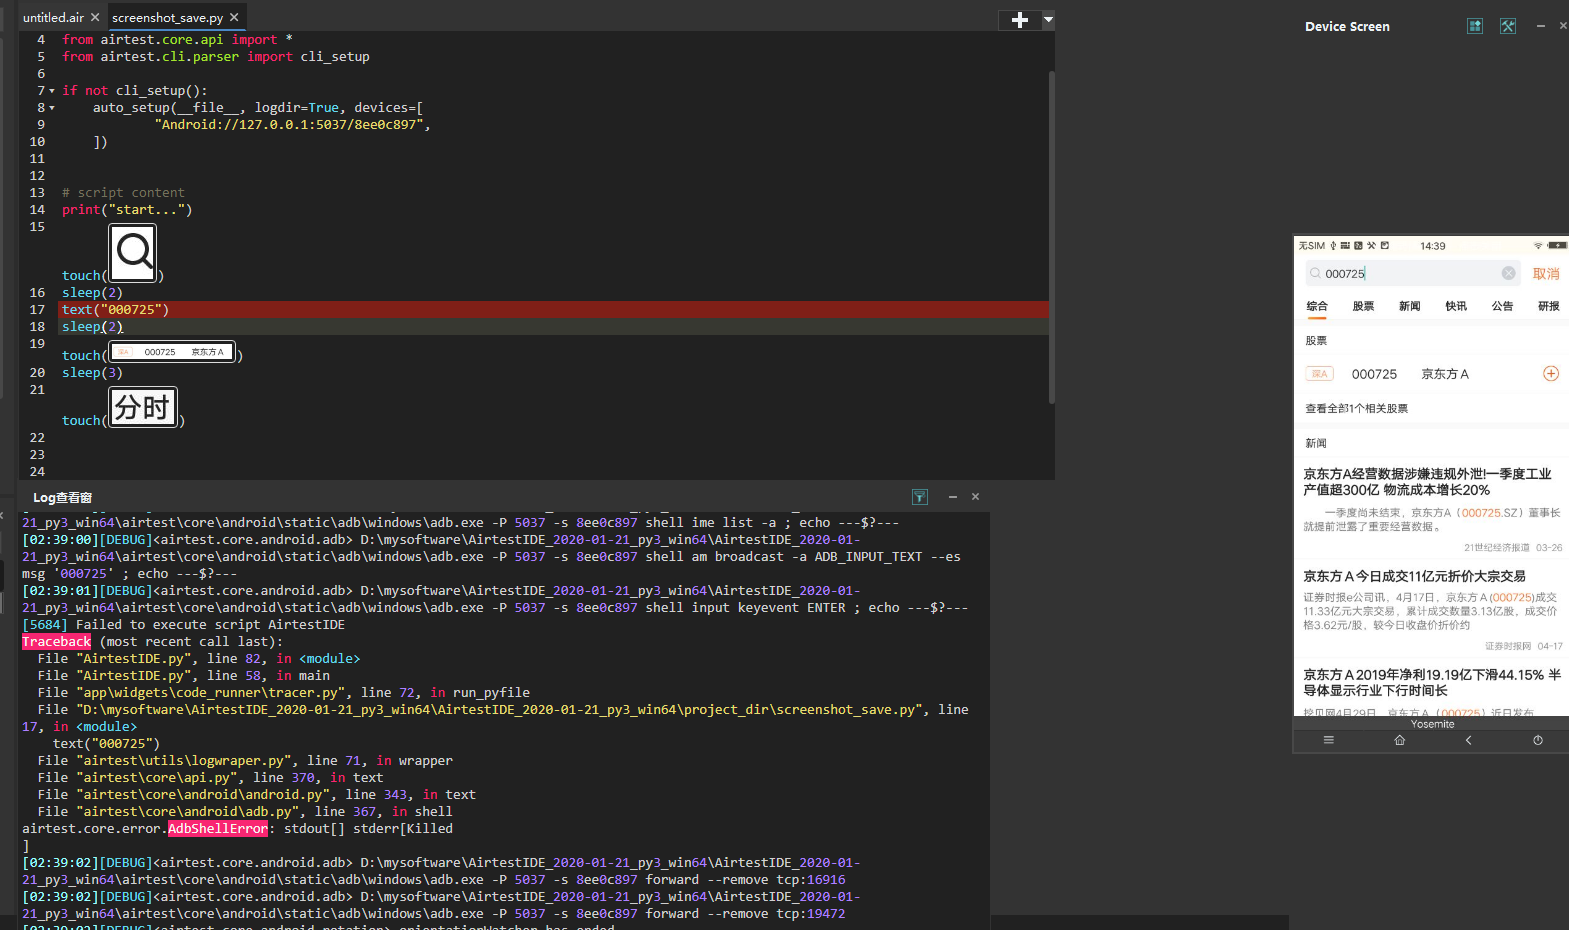Viewport: 1569px width, 930px height.
Task: Click 查看全部1个相关股票 link
Action: click(x=1357, y=409)
